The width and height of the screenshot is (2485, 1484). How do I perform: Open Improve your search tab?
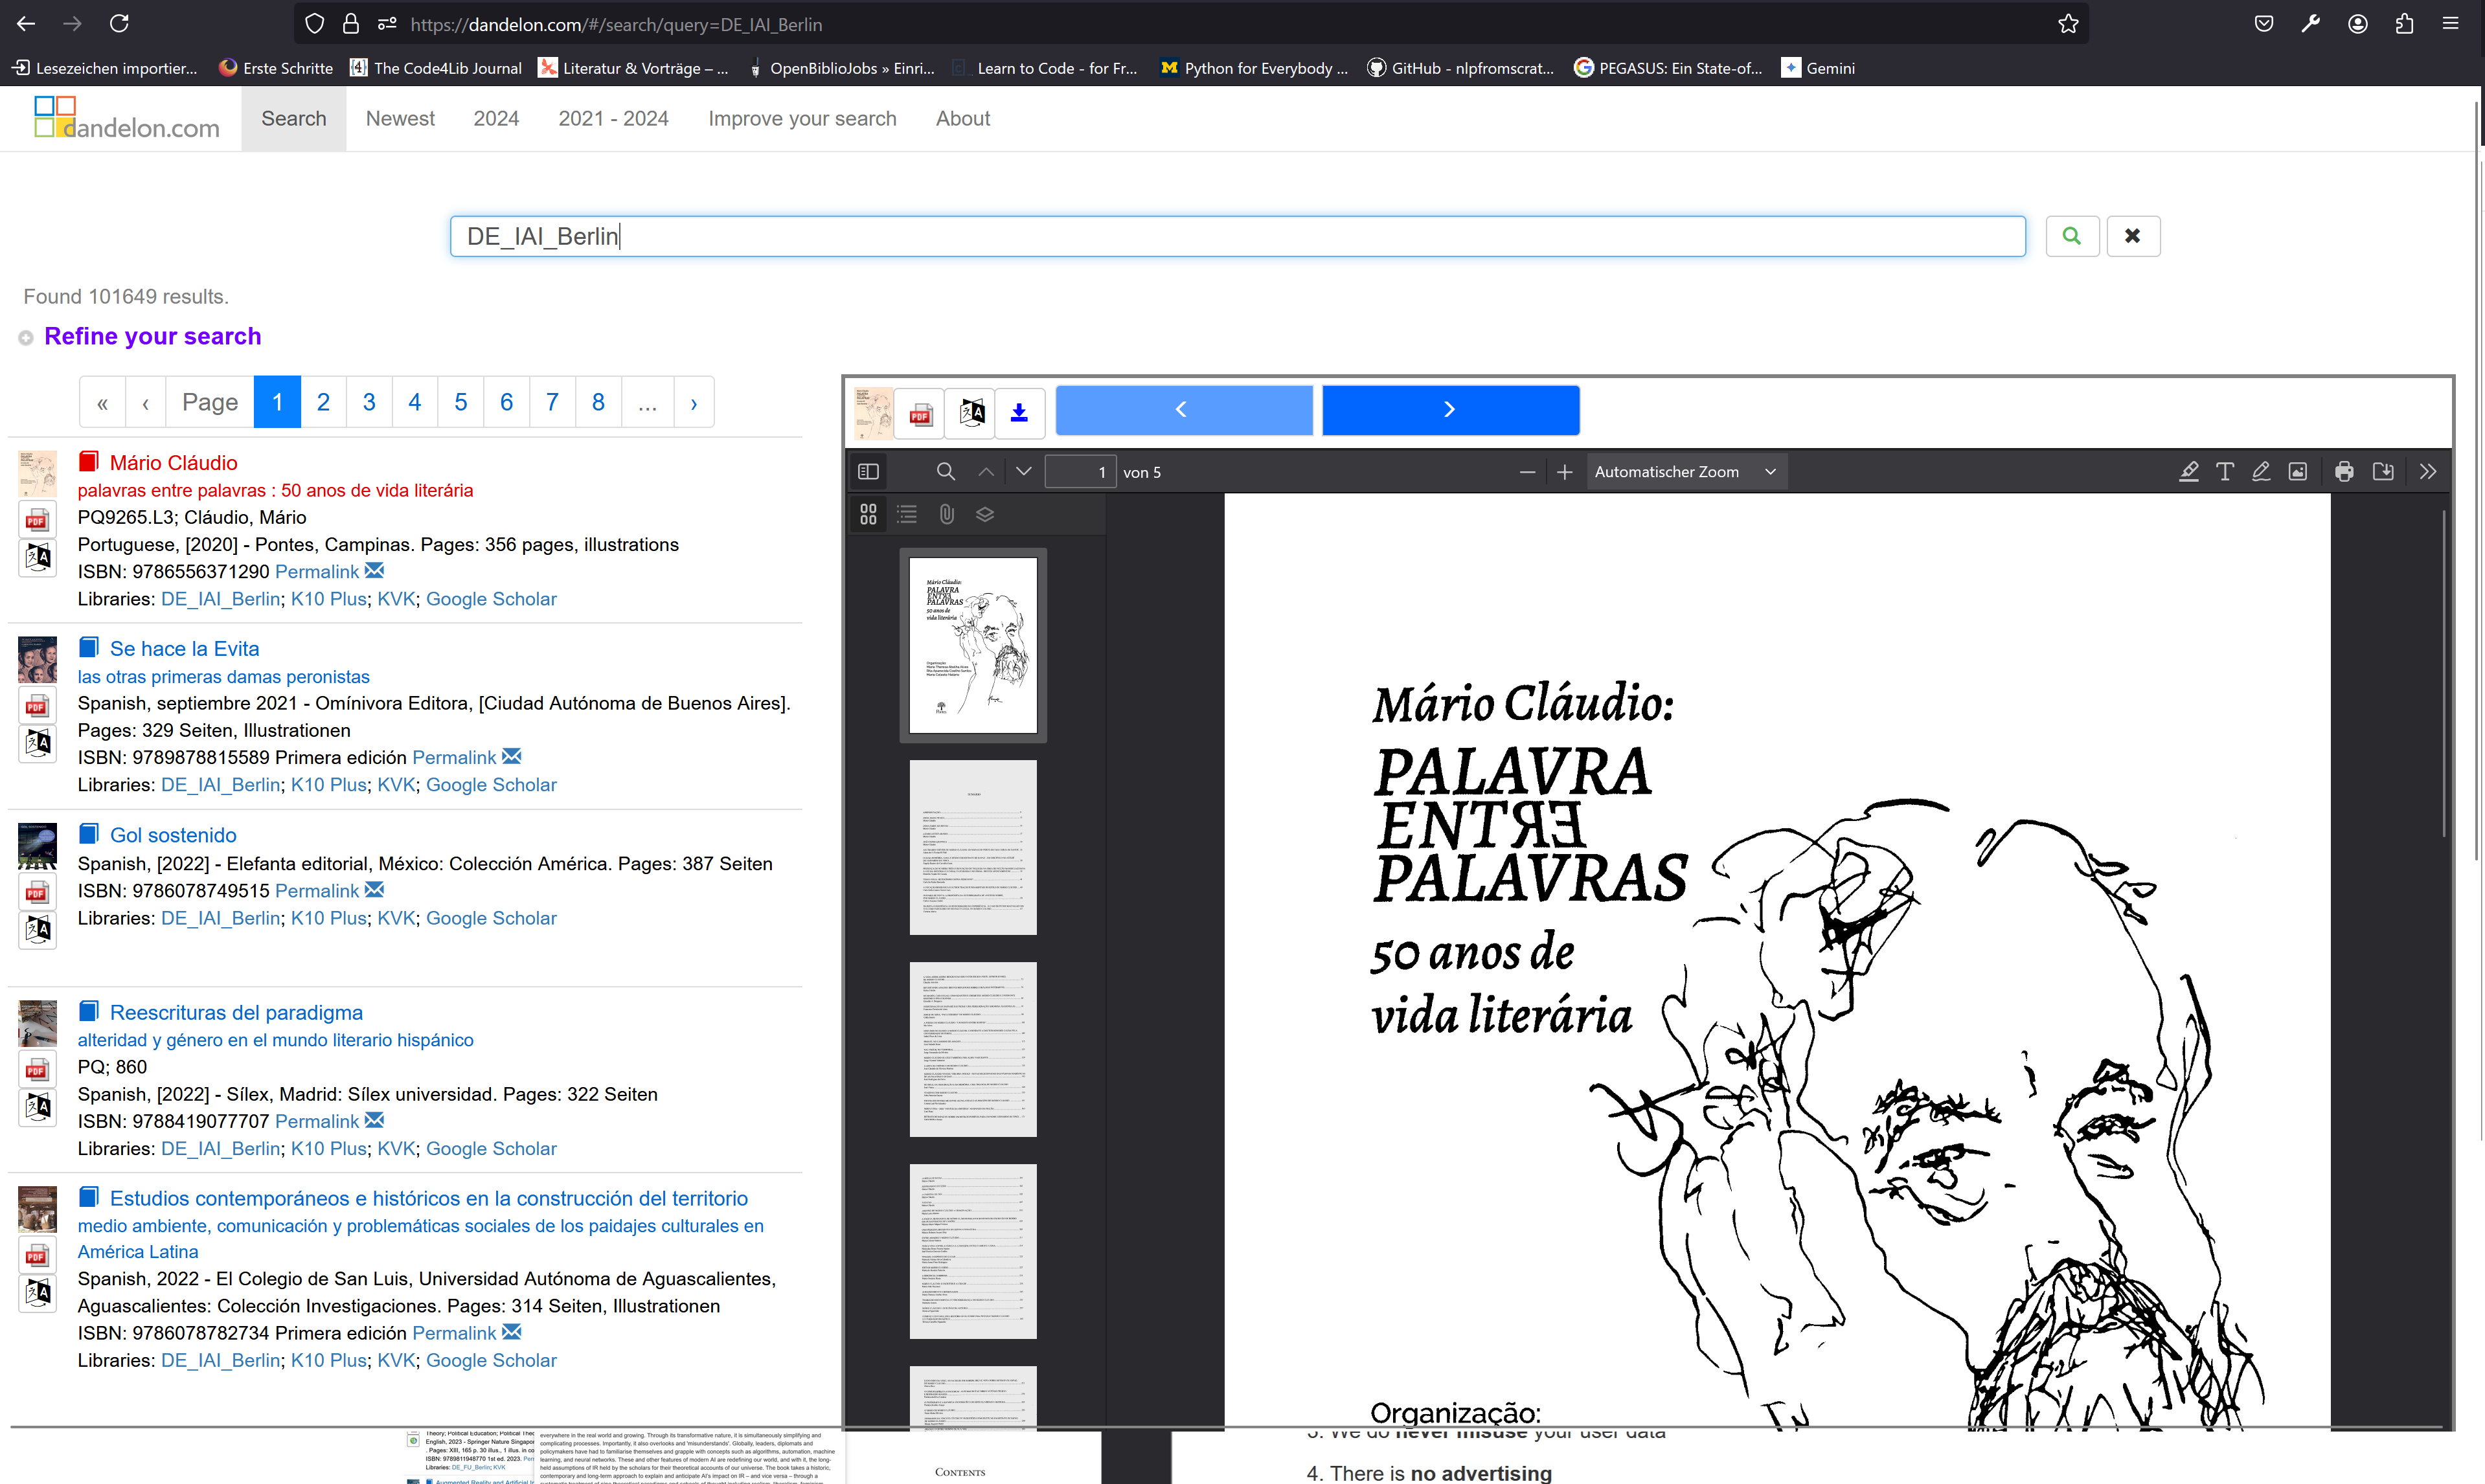coord(802,118)
